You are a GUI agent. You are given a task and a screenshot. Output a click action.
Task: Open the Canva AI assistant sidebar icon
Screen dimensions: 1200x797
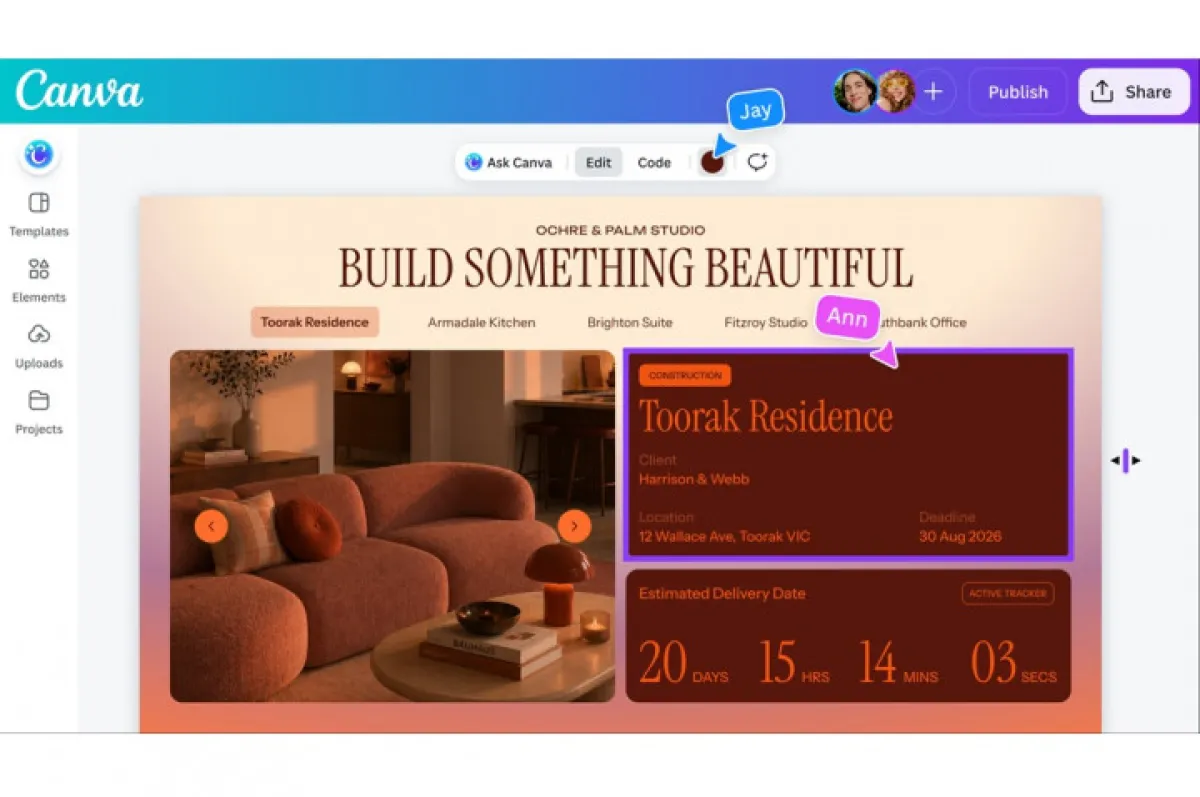click(x=39, y=154)
